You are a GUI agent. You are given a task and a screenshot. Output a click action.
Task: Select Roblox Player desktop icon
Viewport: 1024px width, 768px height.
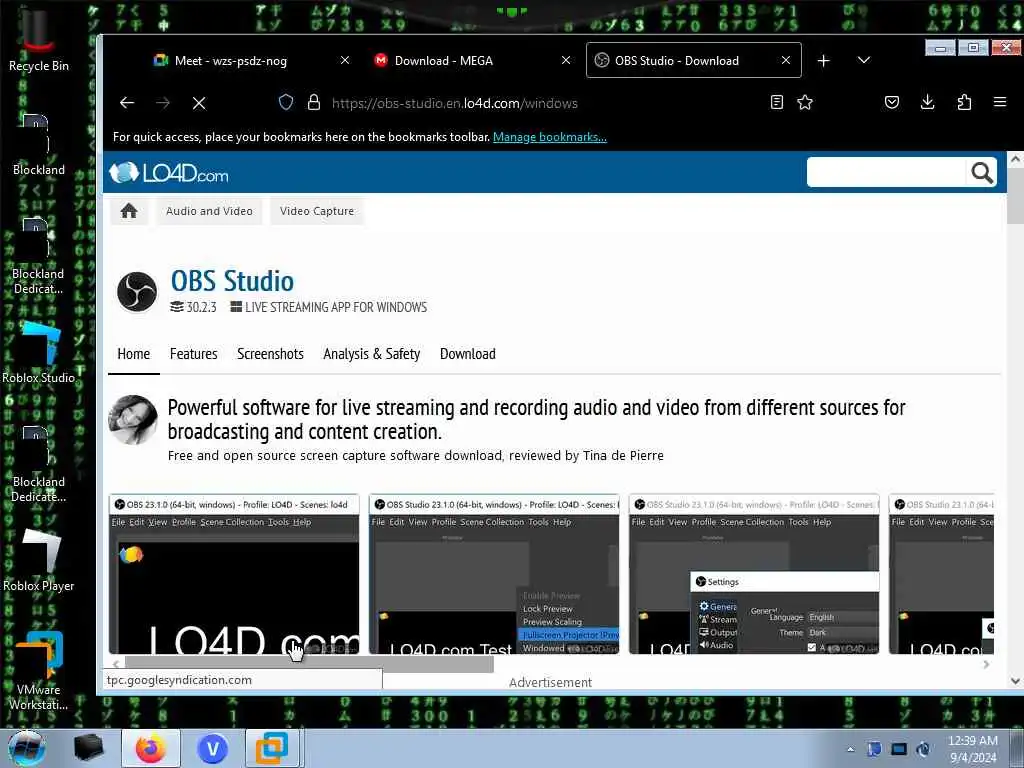pyautogui.click(x=39, y=560)
